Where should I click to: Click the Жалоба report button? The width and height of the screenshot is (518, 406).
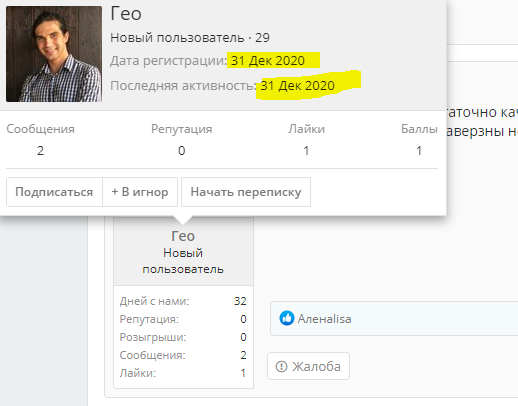308,366
